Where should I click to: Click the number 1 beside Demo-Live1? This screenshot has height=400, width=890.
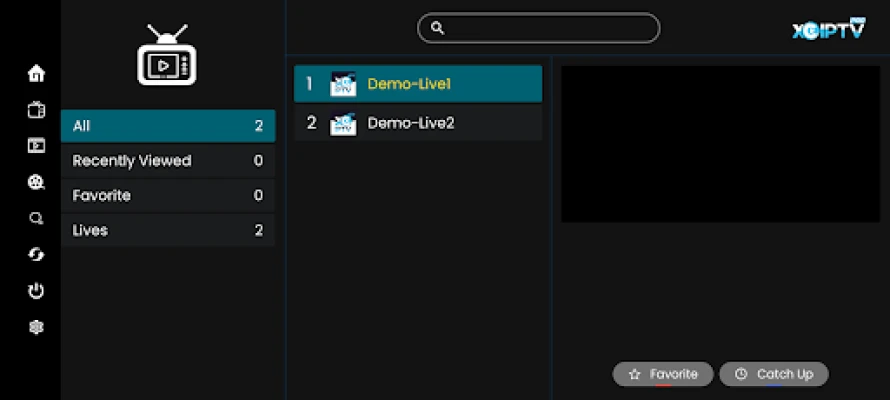pos(309,84)
